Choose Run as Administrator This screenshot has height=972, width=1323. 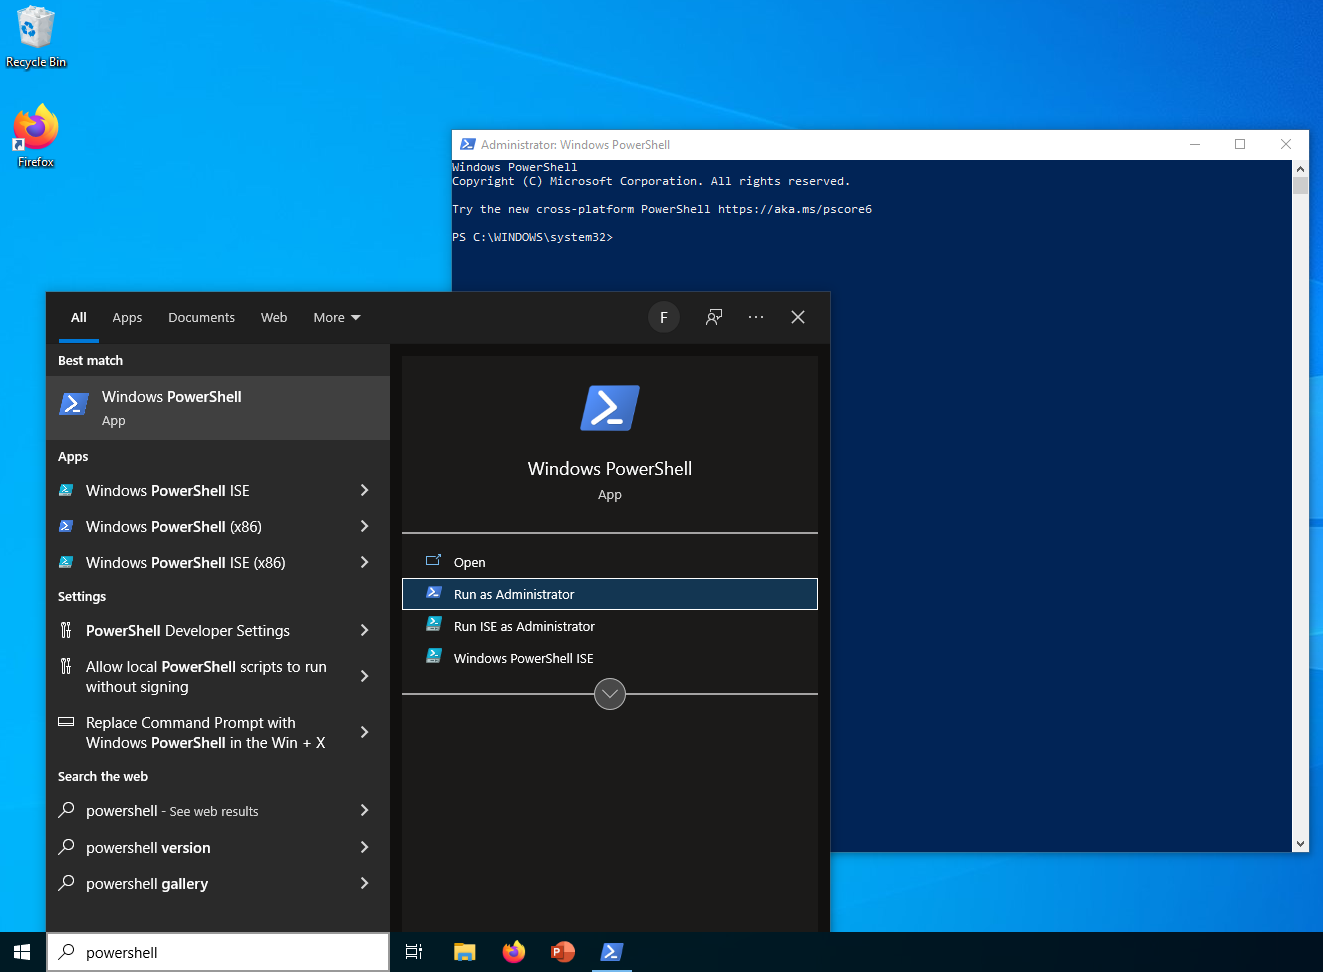[x=610, y=594]
